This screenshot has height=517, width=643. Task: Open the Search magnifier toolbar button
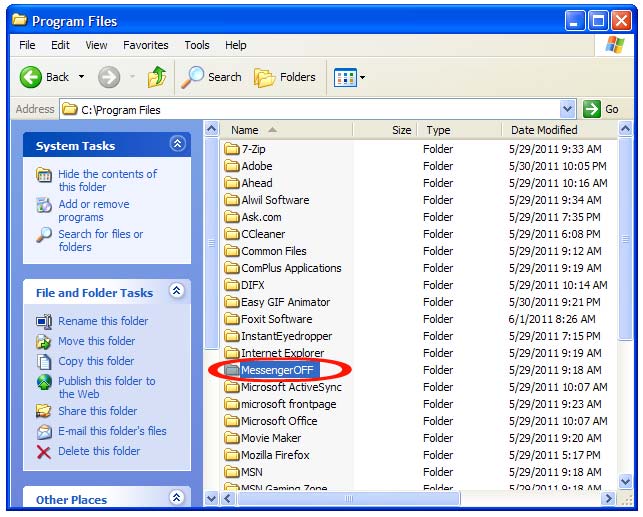point(212,77)
